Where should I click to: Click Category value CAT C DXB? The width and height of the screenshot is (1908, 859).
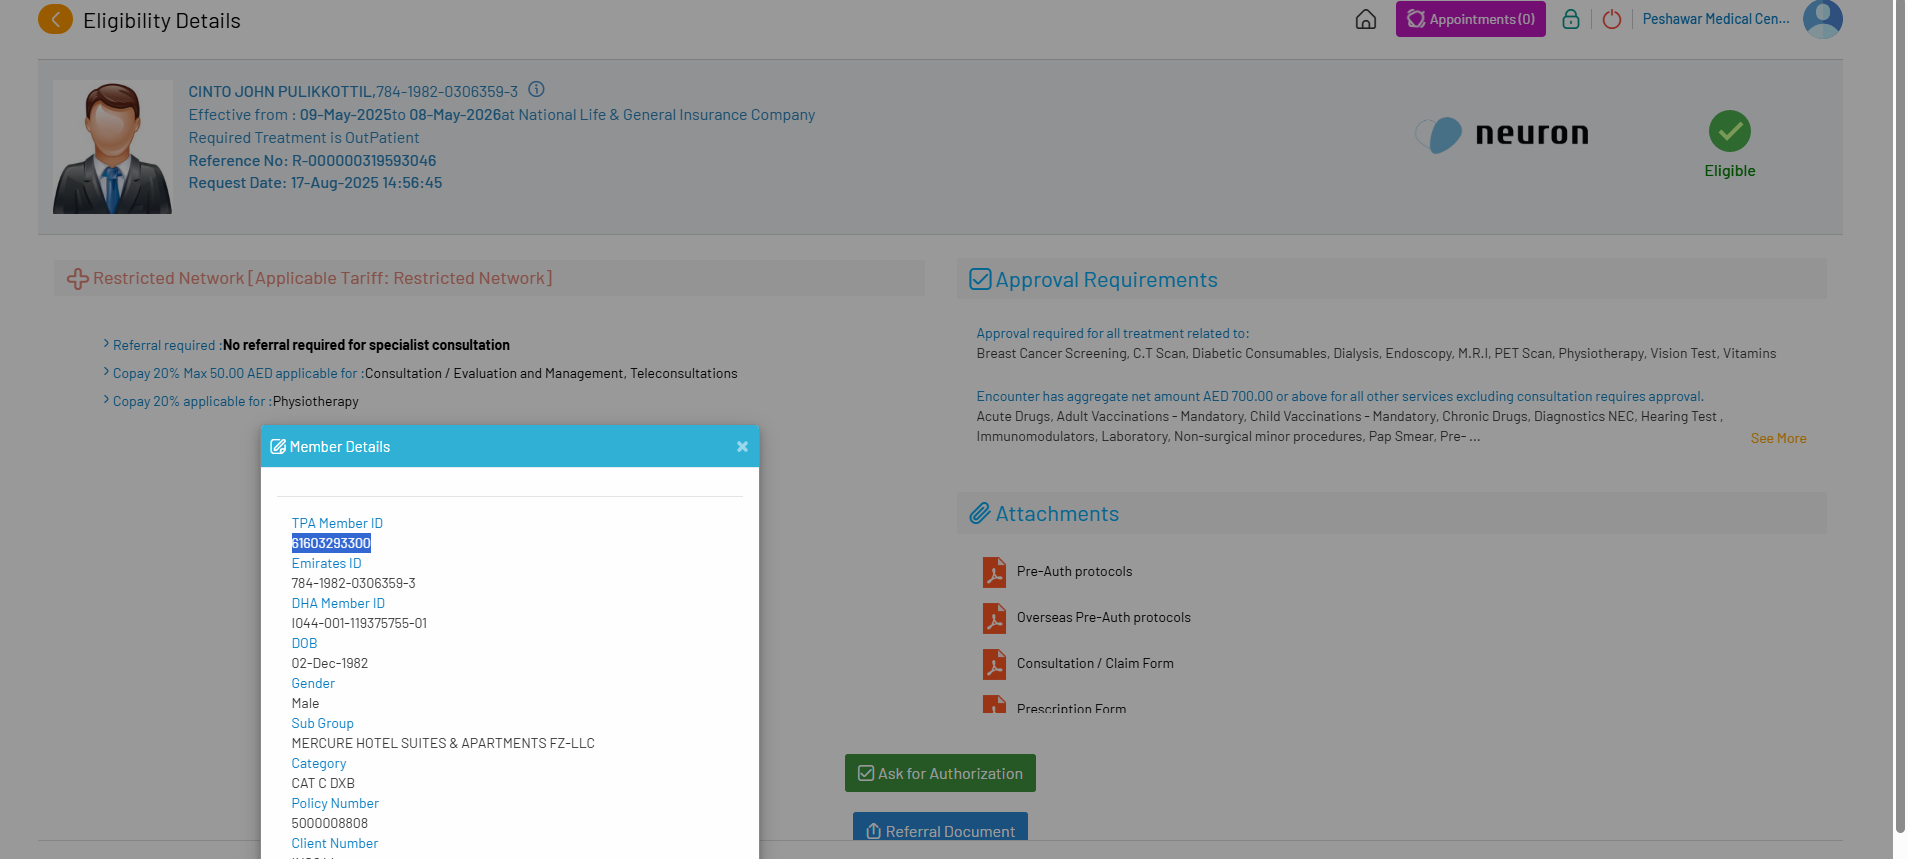(323, 783)
